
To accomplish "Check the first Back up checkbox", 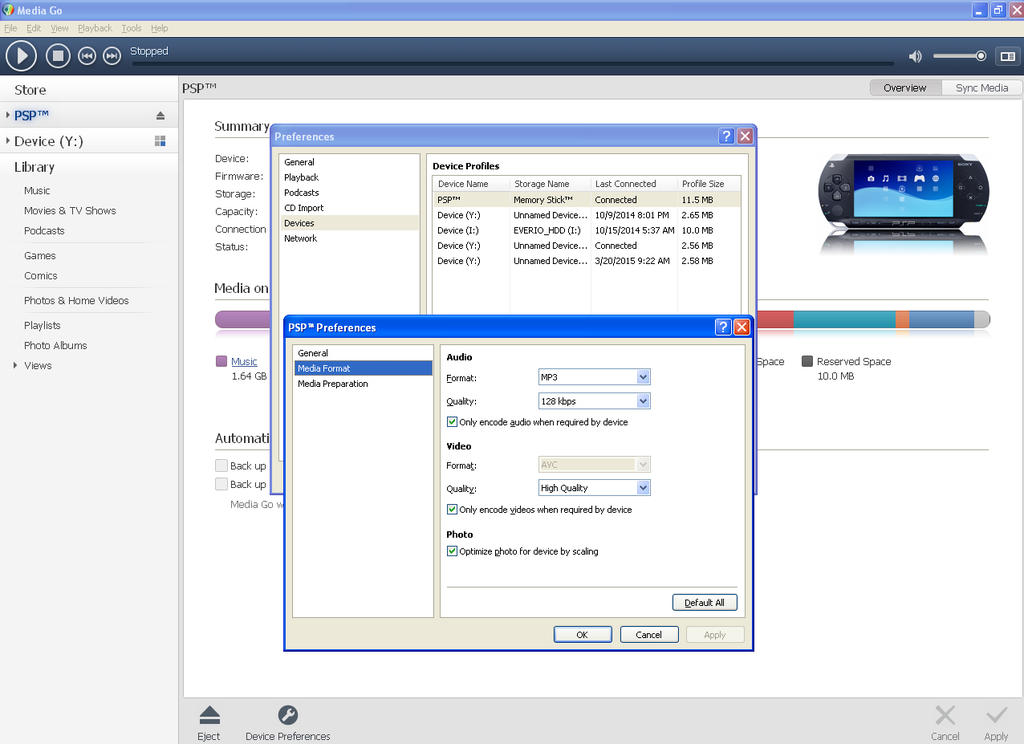I will (x=221, y=466).
